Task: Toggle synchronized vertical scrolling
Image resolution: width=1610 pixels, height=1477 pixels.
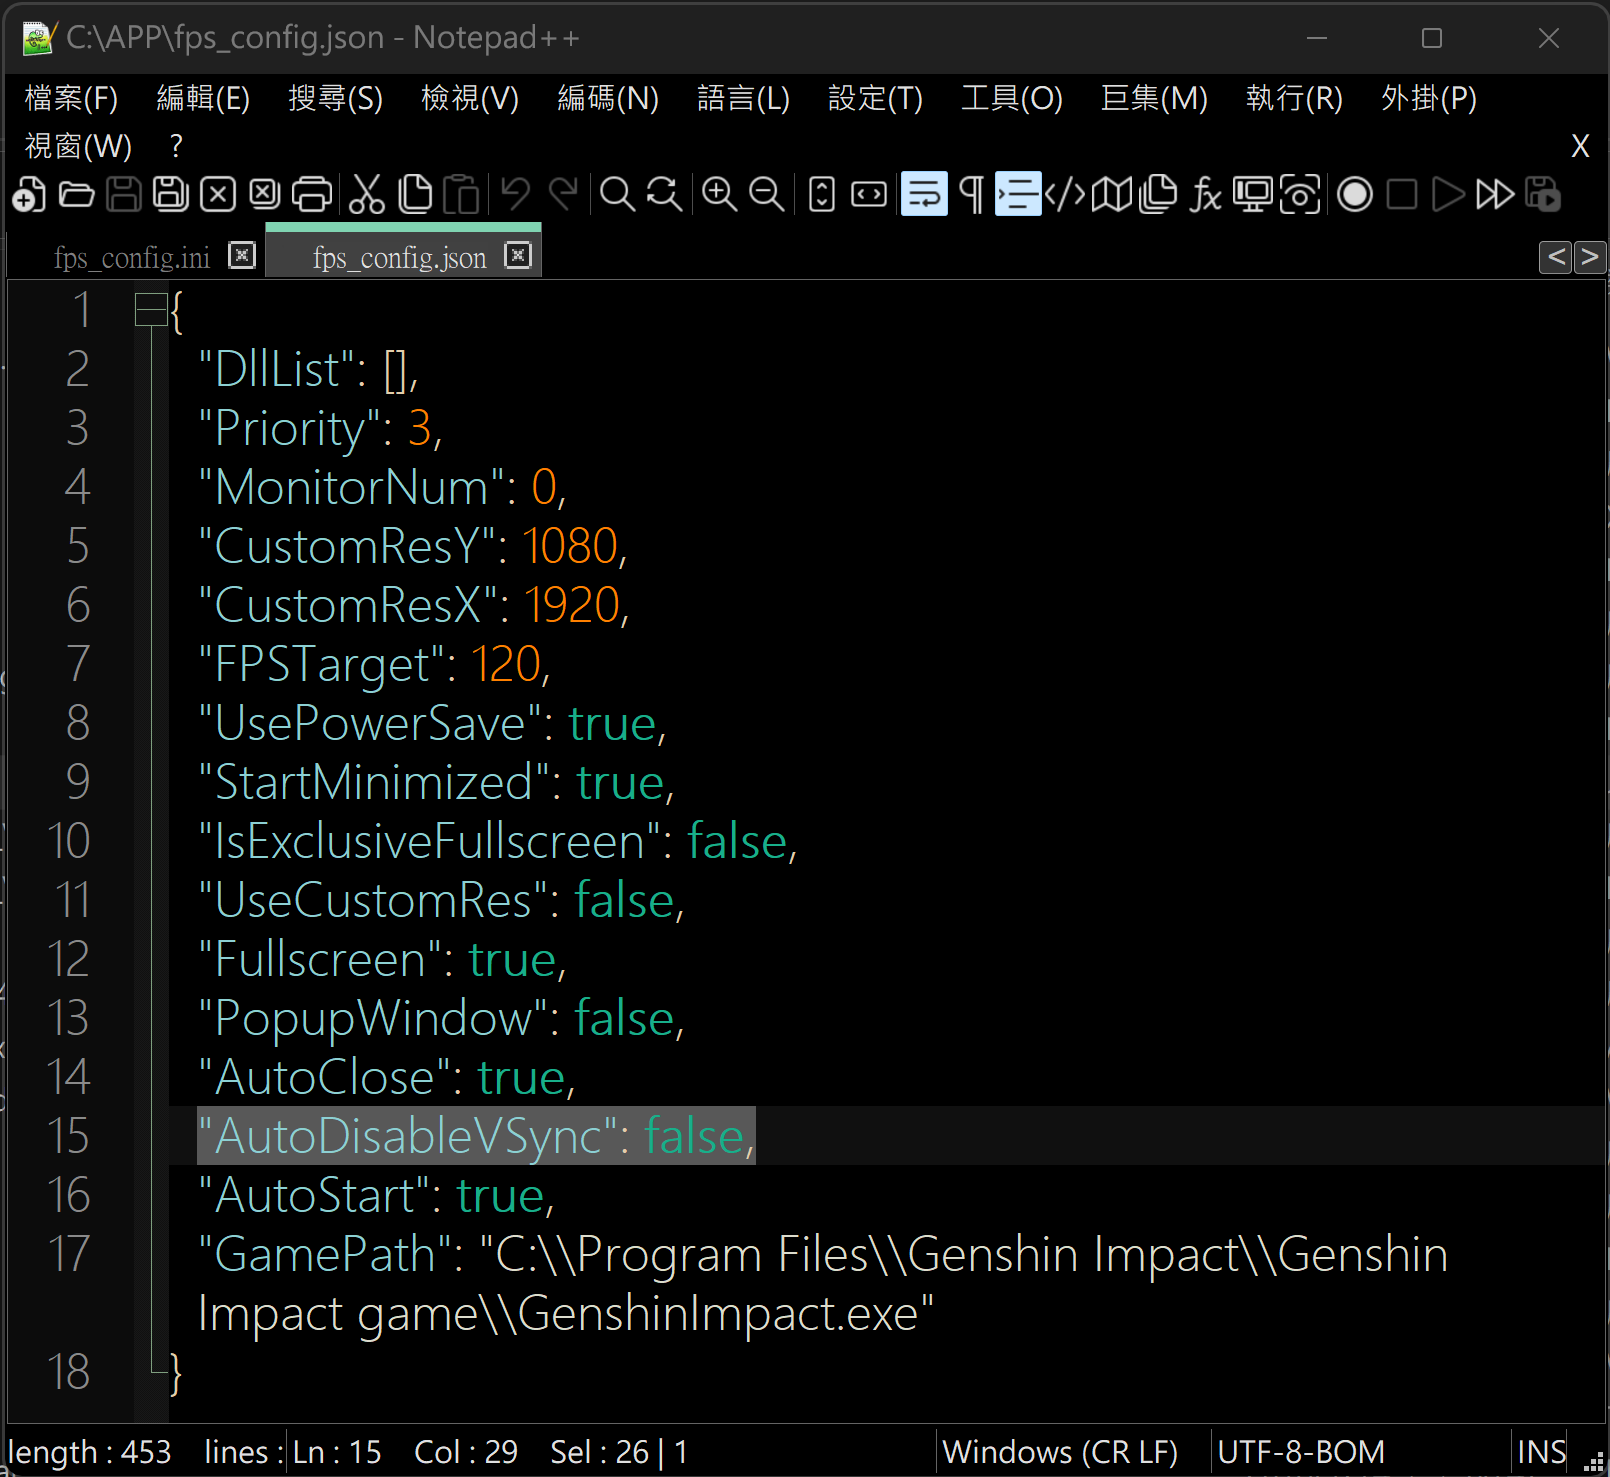Action: click(822, 194)
